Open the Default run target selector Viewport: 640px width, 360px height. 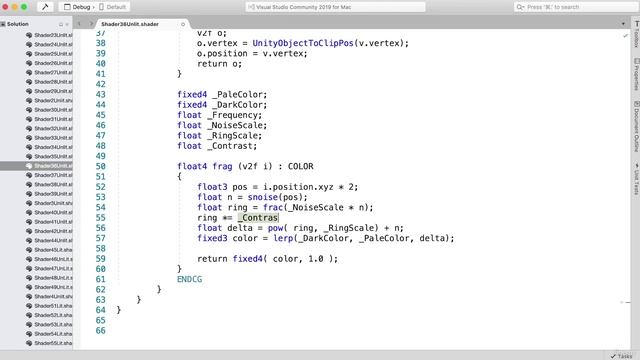pyautogui.click(x=113, y=7)
